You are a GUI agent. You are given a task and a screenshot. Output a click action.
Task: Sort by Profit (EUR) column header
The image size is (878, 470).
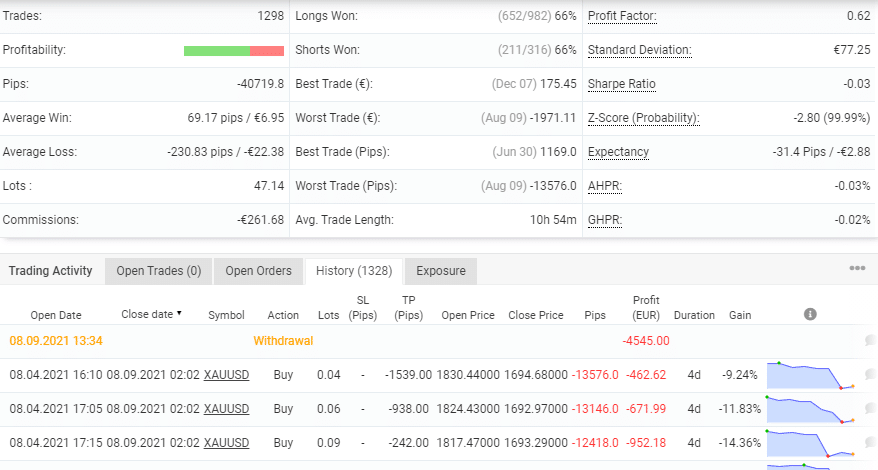[x=646, y=308]
